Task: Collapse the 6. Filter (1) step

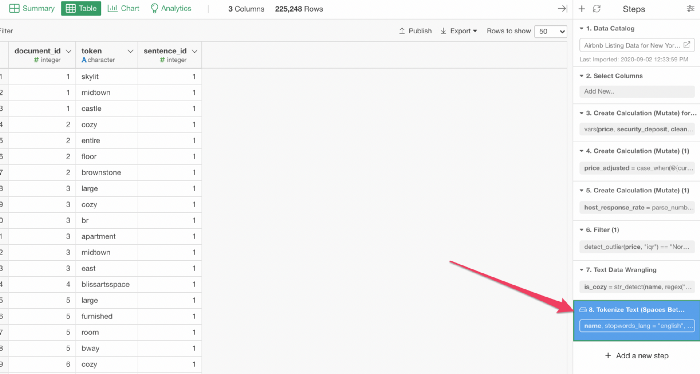Action: pyautogui.click(x=581, y=230)
